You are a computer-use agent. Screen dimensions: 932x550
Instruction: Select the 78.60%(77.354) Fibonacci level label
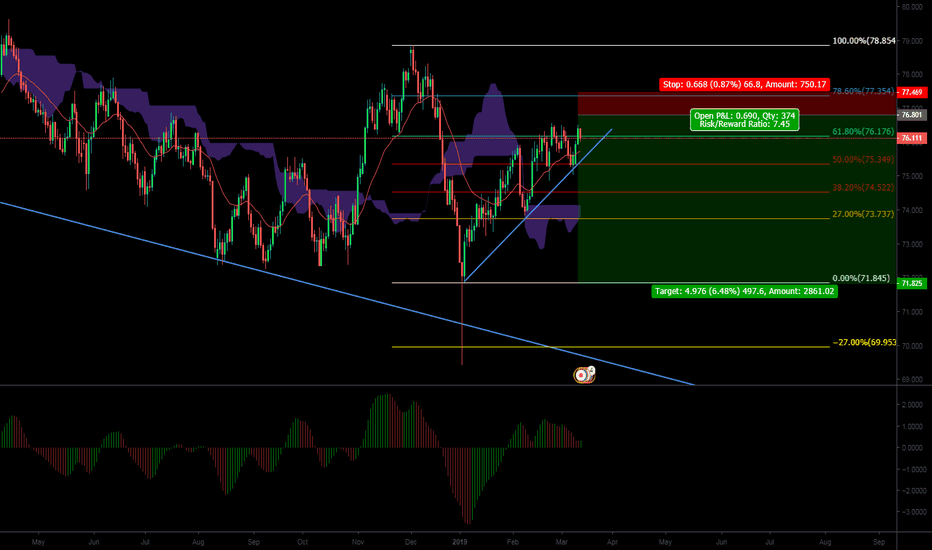862,91
